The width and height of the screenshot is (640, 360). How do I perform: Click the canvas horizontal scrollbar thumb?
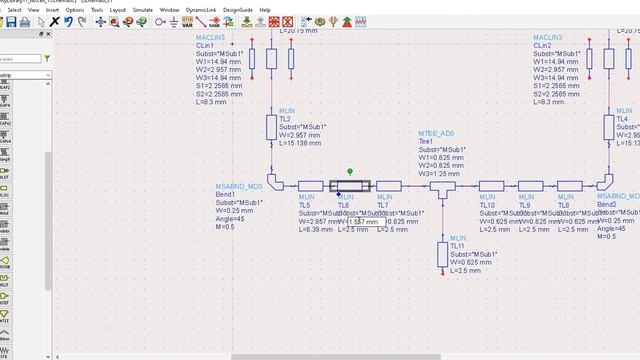click(336, 357)
